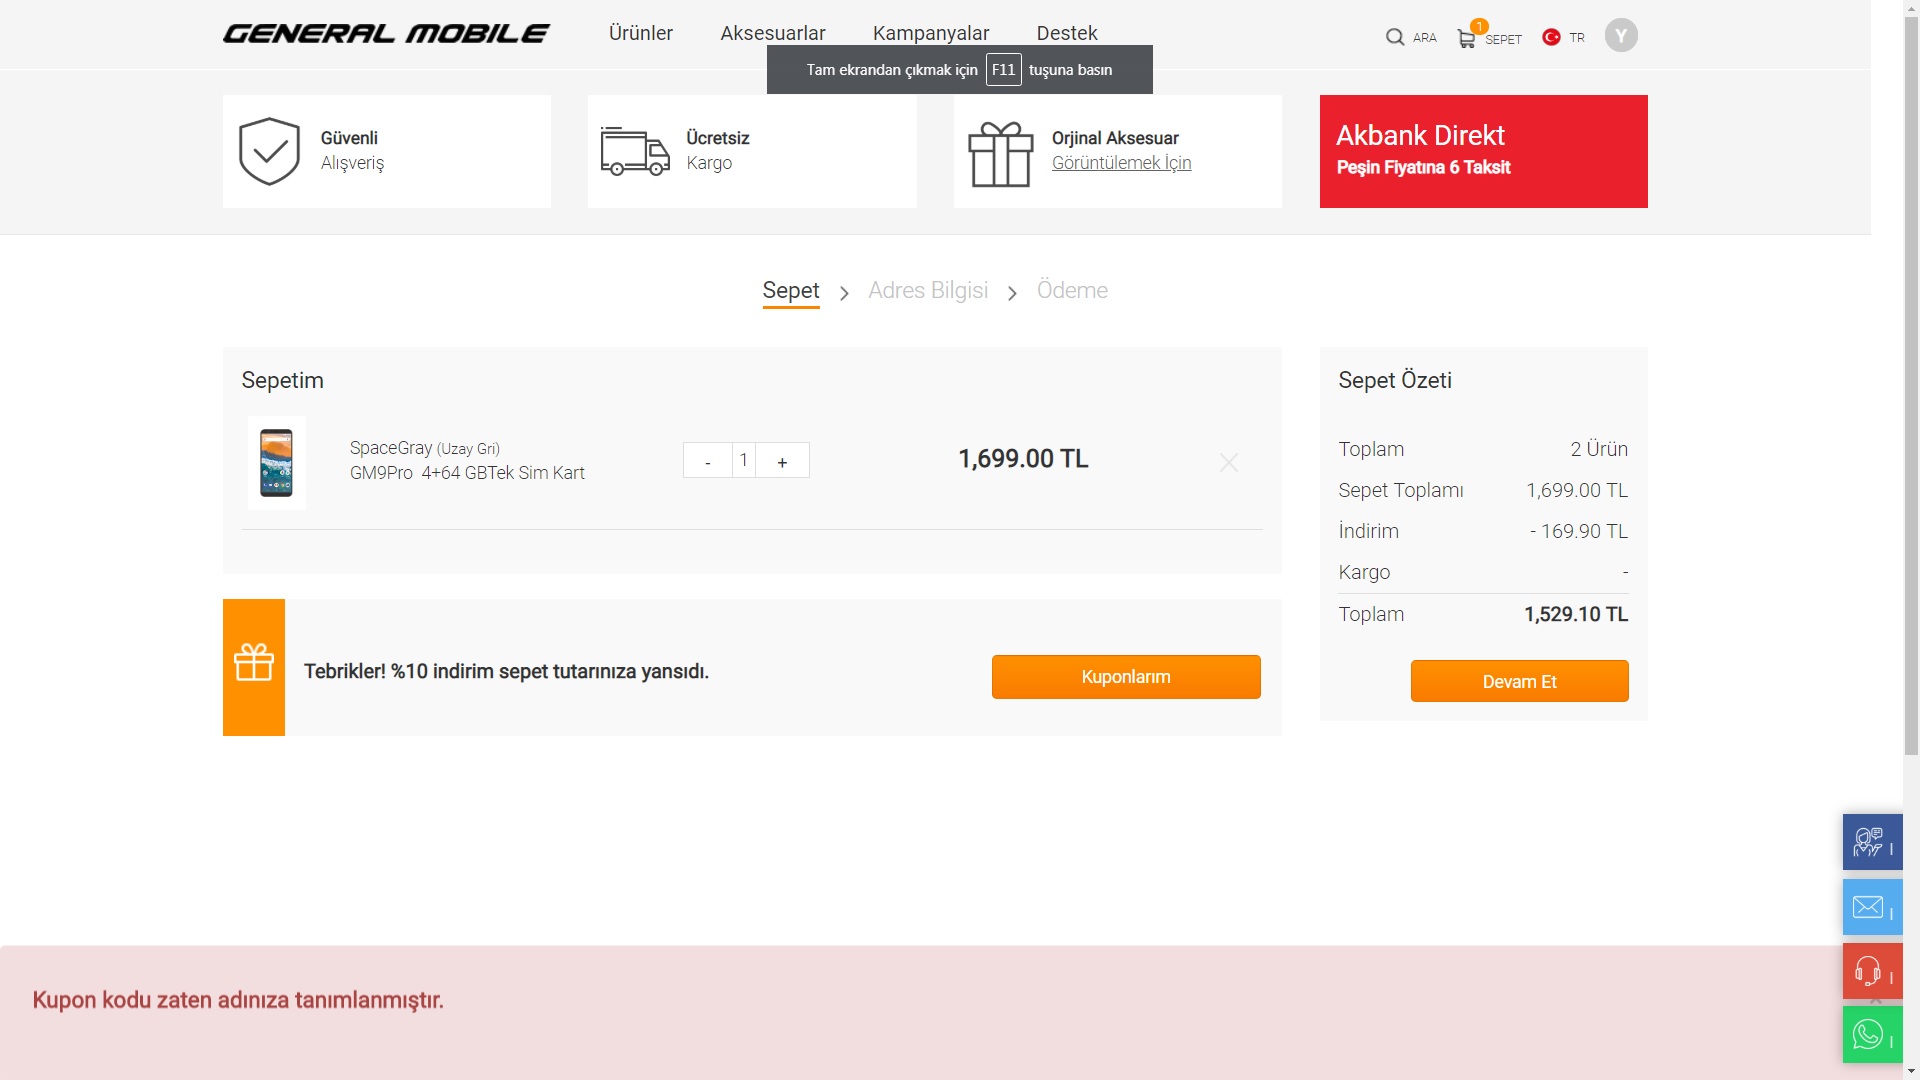
Task: Click the 1,699.00 TL item price
Action: [x=1023, y=459]
